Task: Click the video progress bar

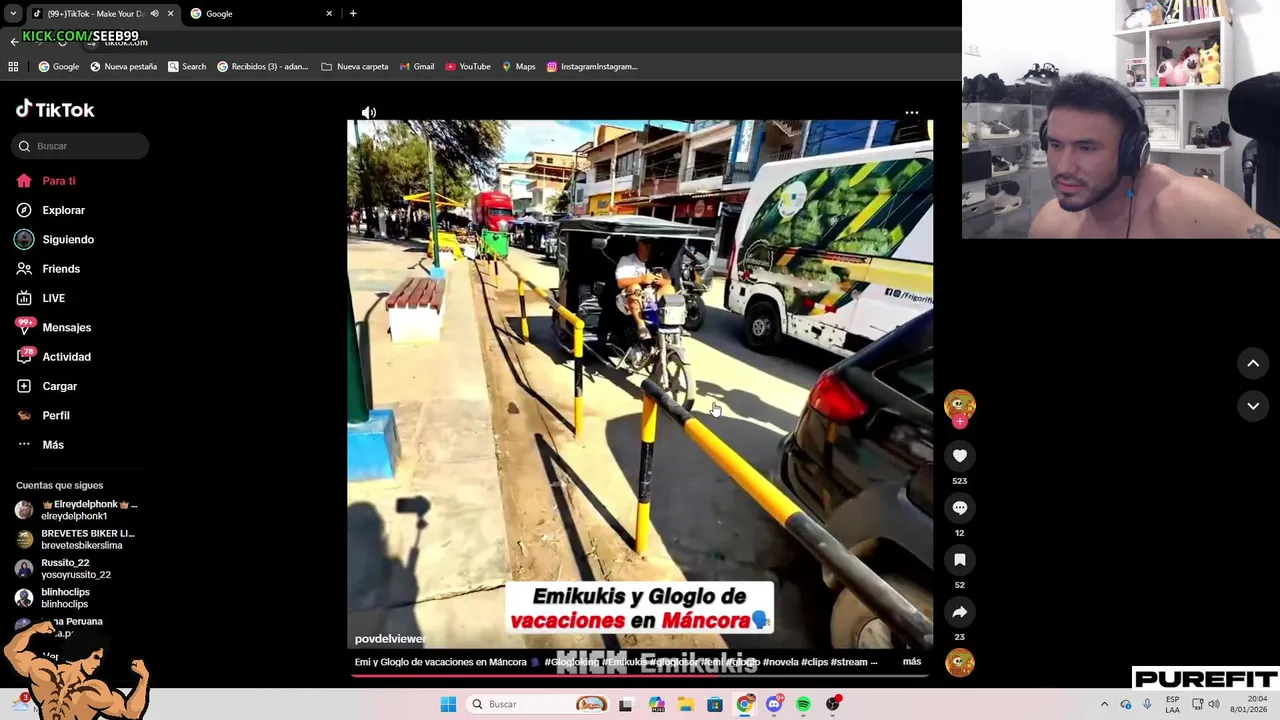Action: (x=640, y=676)
